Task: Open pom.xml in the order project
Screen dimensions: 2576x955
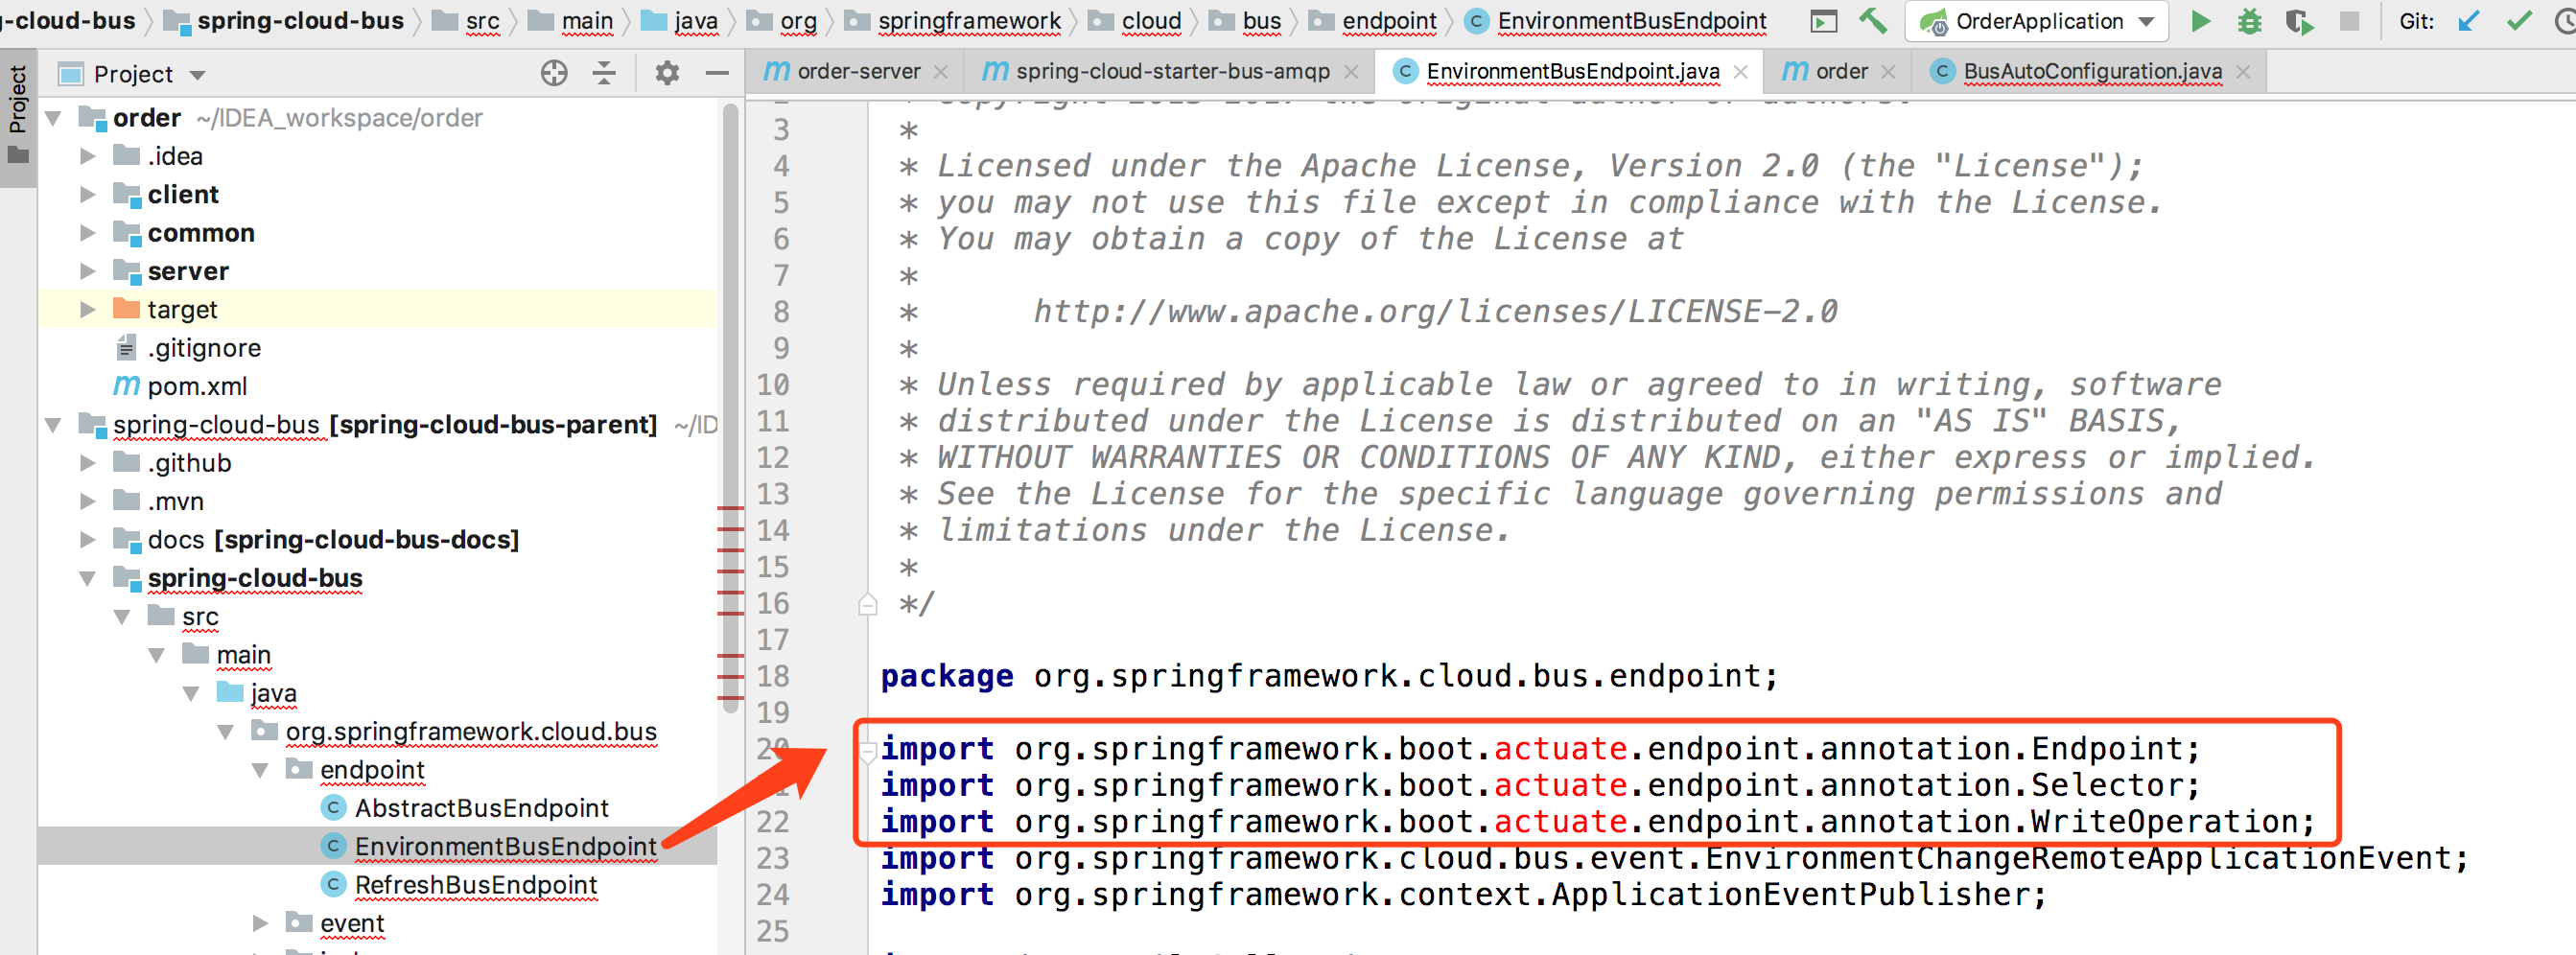Action: tap(197, 386)
